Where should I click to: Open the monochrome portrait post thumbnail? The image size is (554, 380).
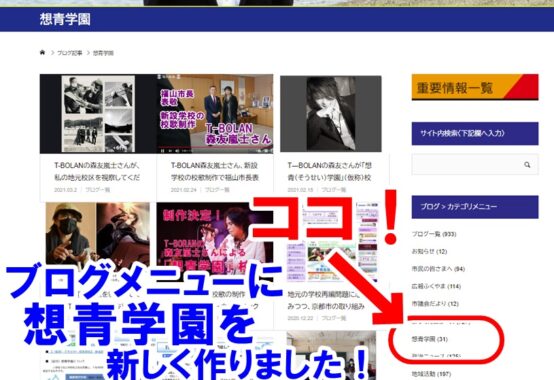pyautogui.click(x=331, y=114)
